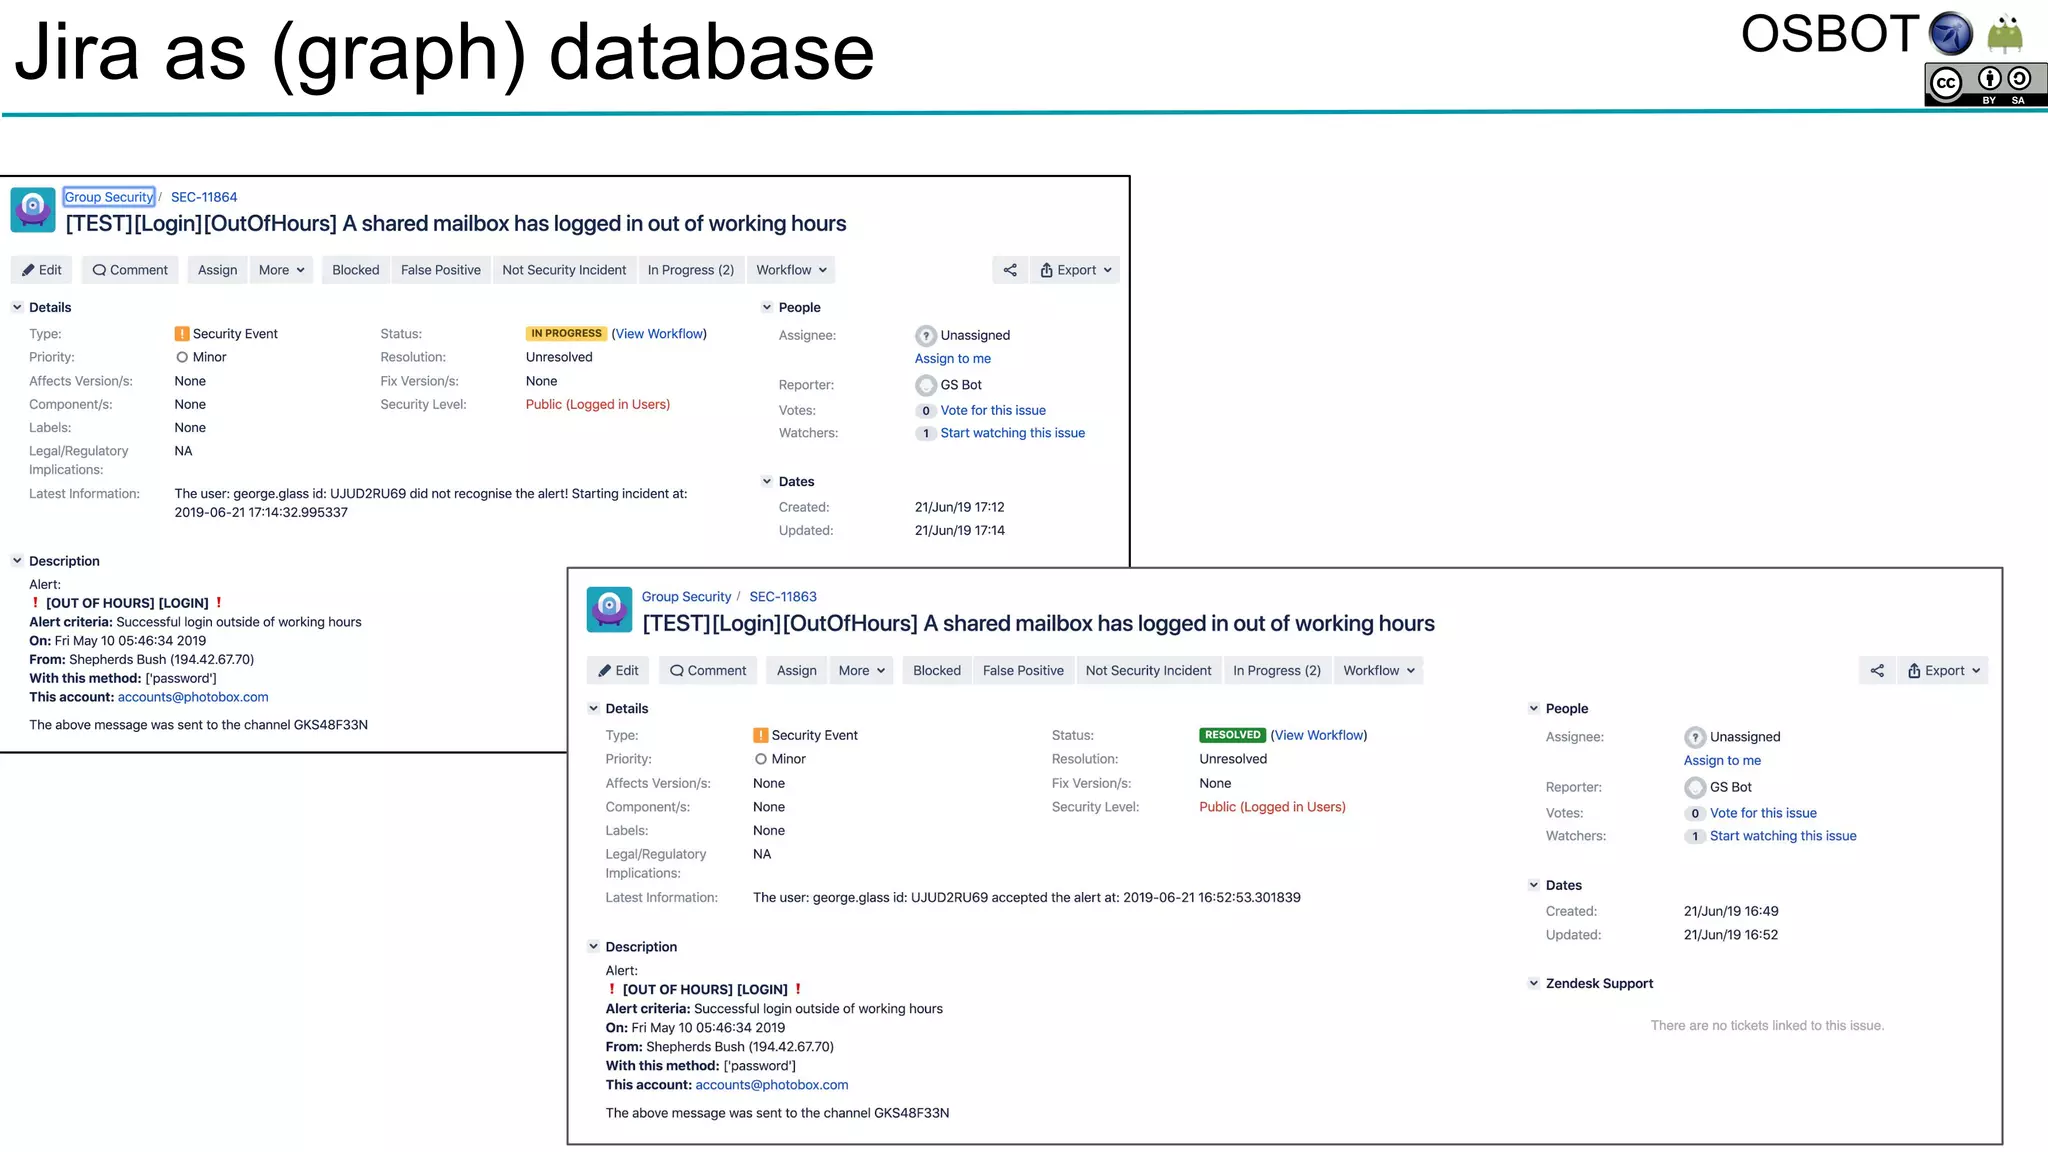Click Edit button in SEC-11864 issue

click(x=42, y=270)
